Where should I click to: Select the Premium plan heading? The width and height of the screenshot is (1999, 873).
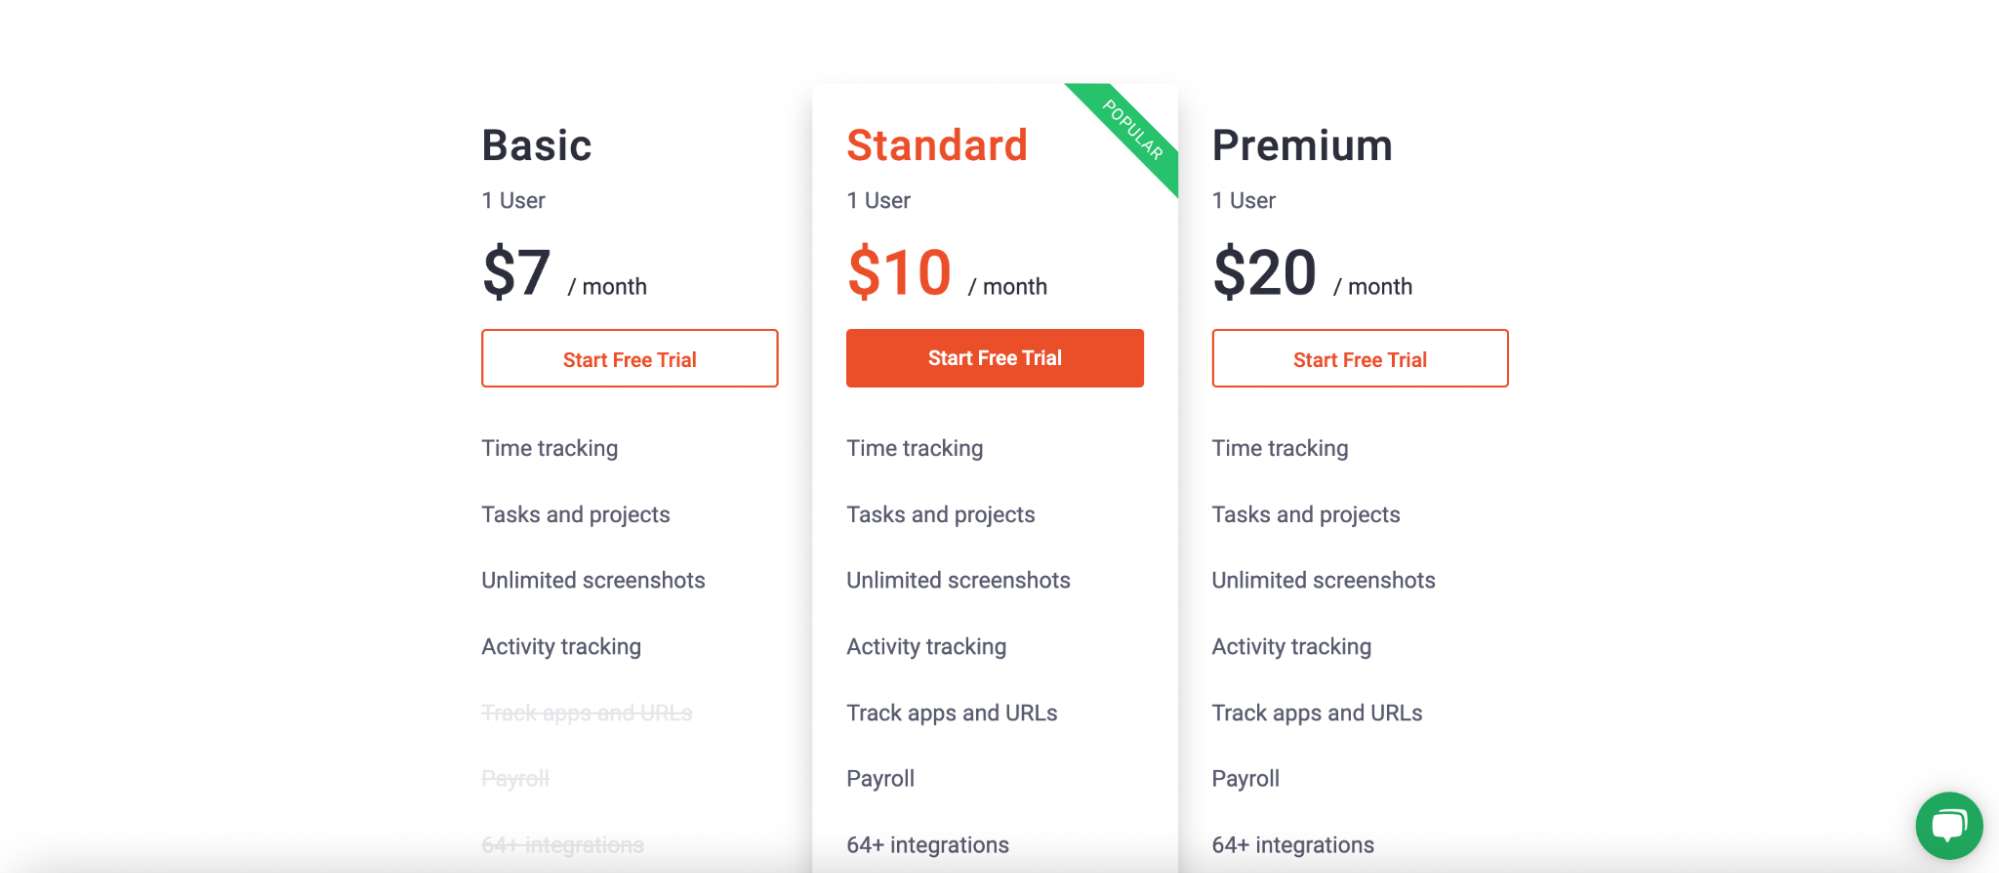tap(1302, 144)
